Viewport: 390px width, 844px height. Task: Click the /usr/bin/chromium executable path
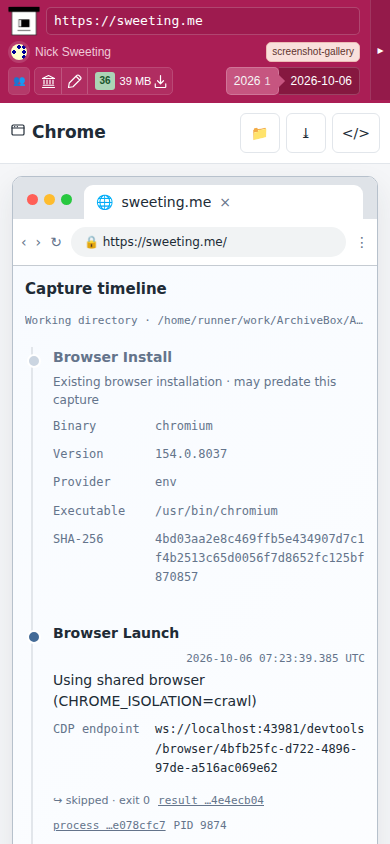point(216,510)
